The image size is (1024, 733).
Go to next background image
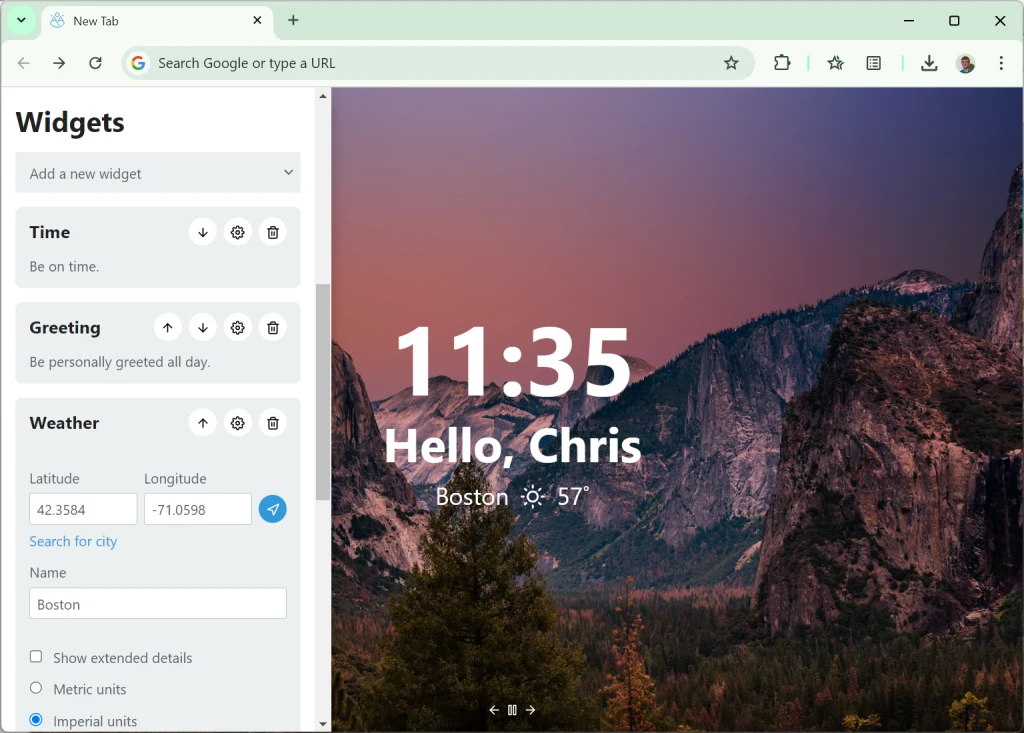[531, 710]
